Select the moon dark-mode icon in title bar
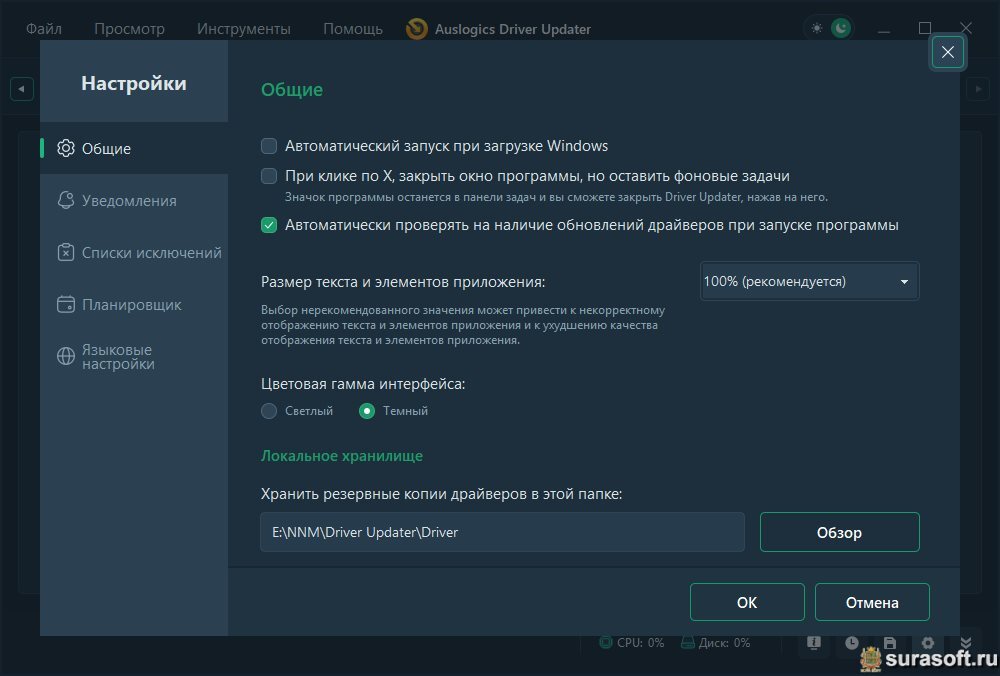This screenshot has width=1000, height=676. click(x=841, y=28)
